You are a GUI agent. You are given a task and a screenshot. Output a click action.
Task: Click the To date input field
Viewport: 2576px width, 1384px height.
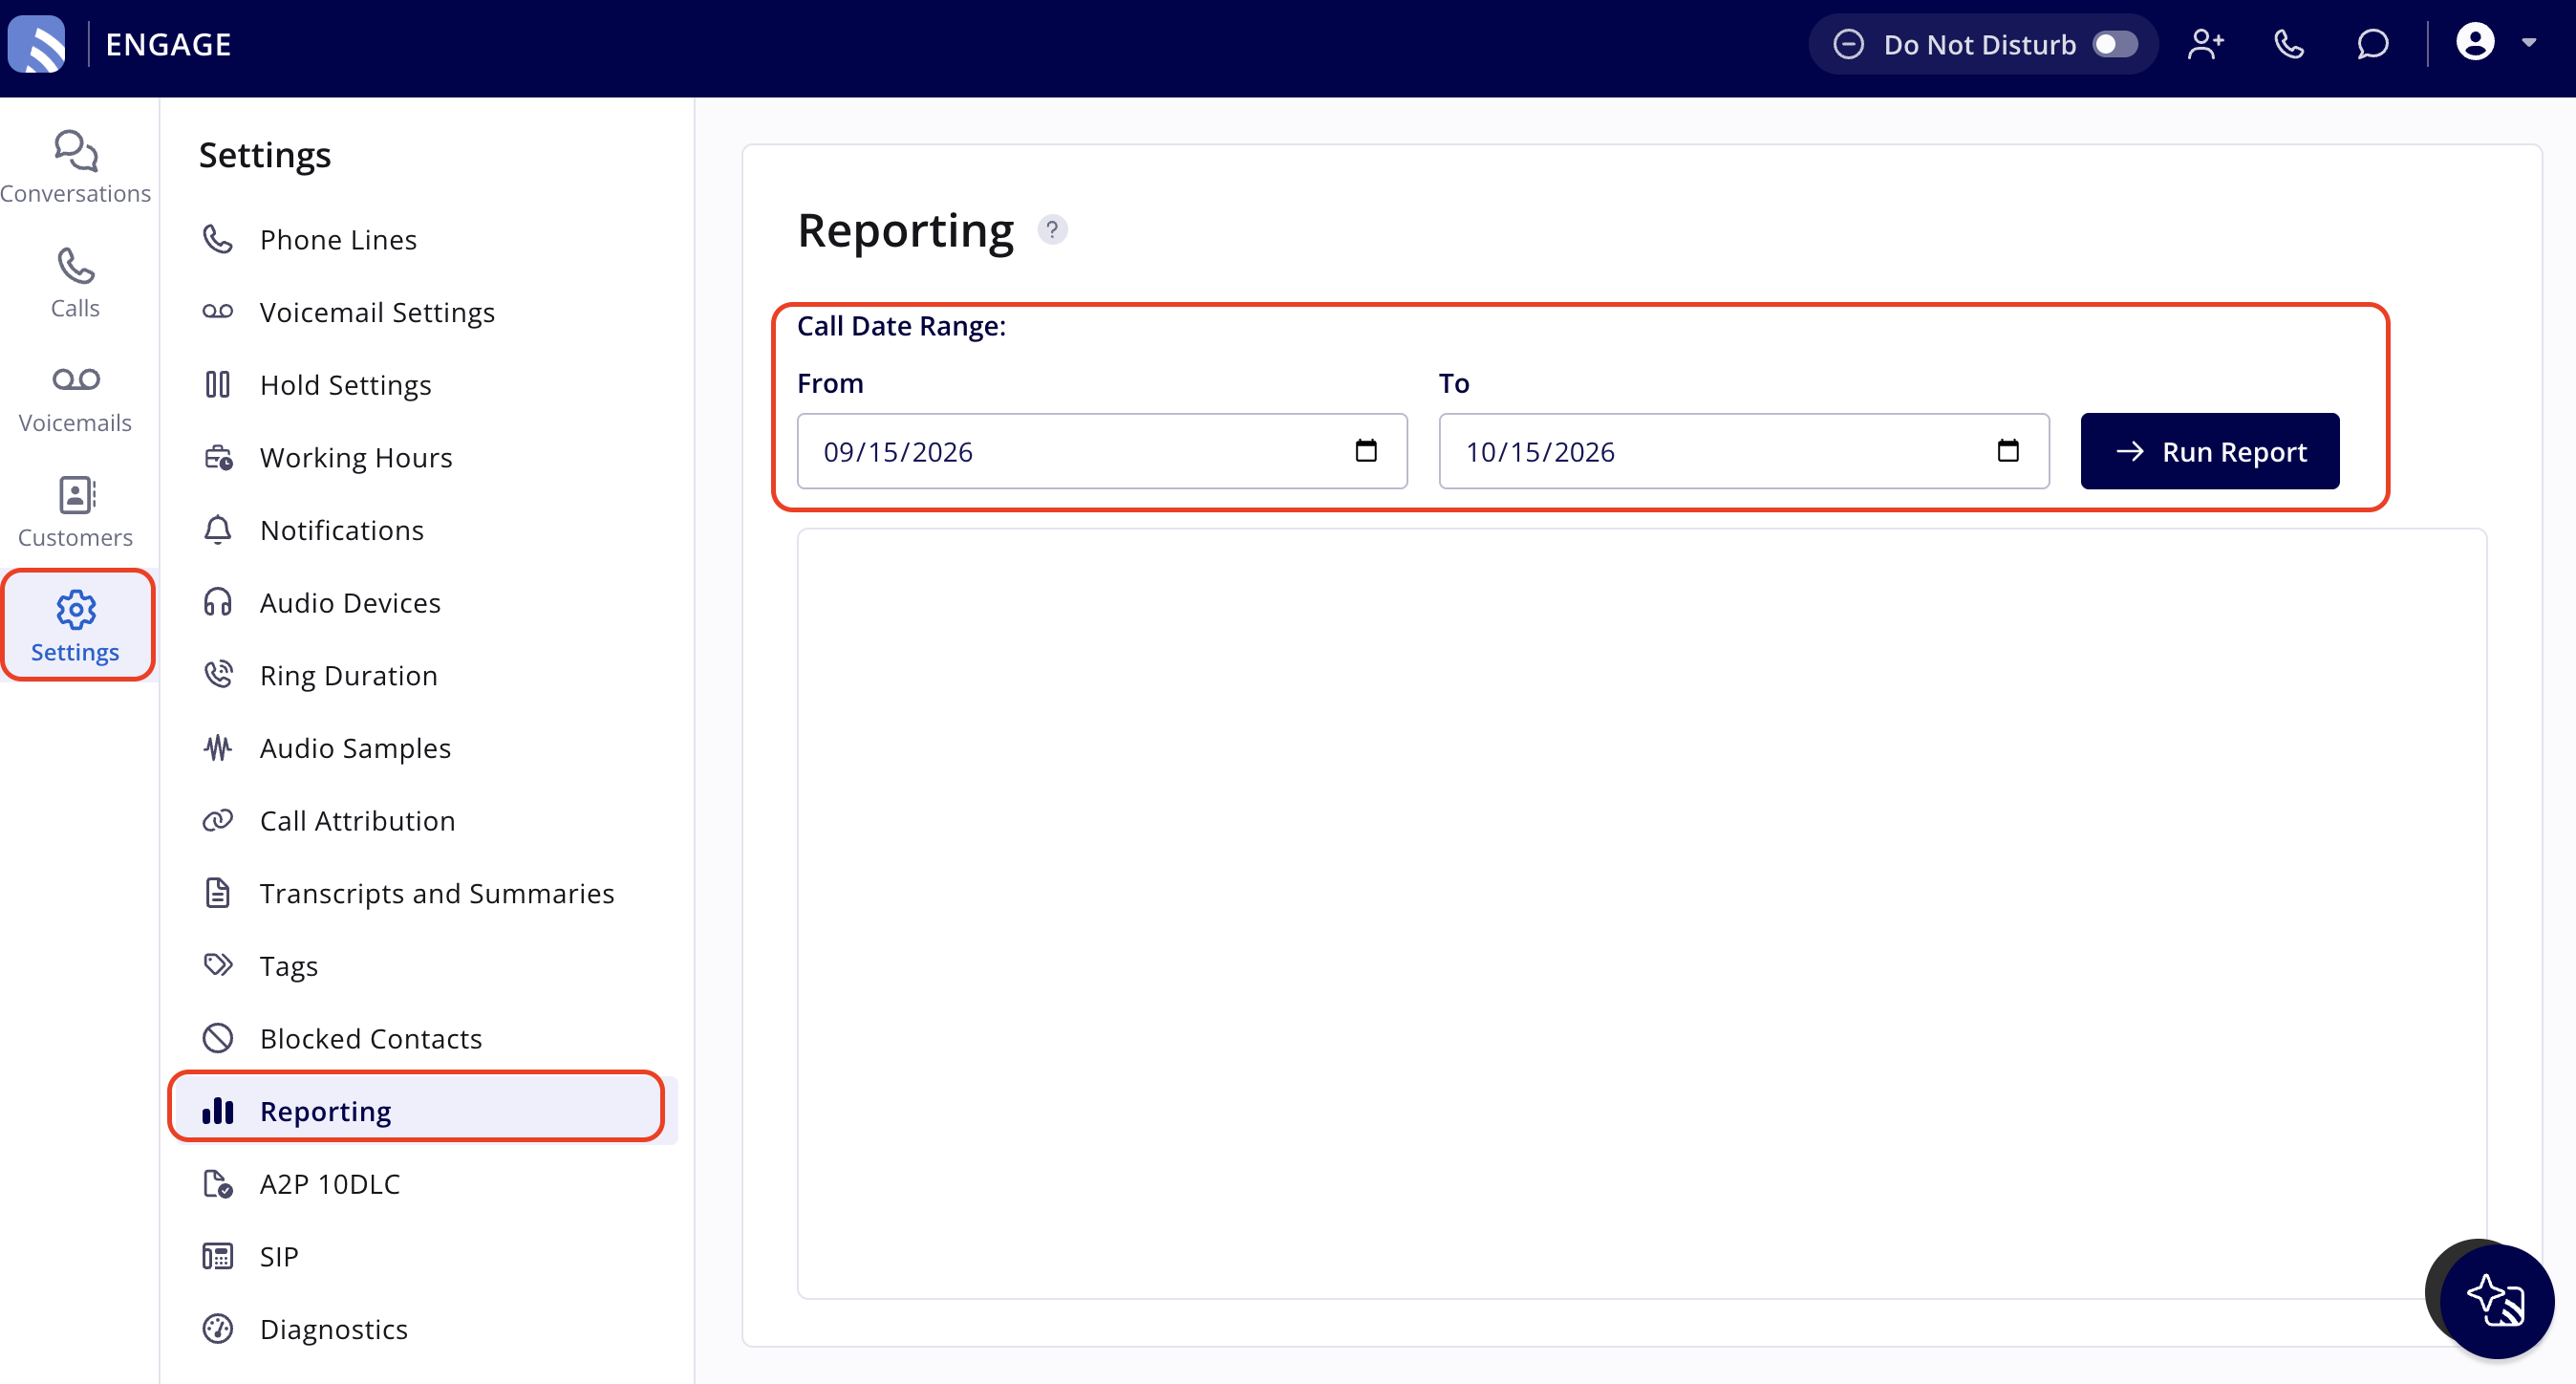point(1744,452)
